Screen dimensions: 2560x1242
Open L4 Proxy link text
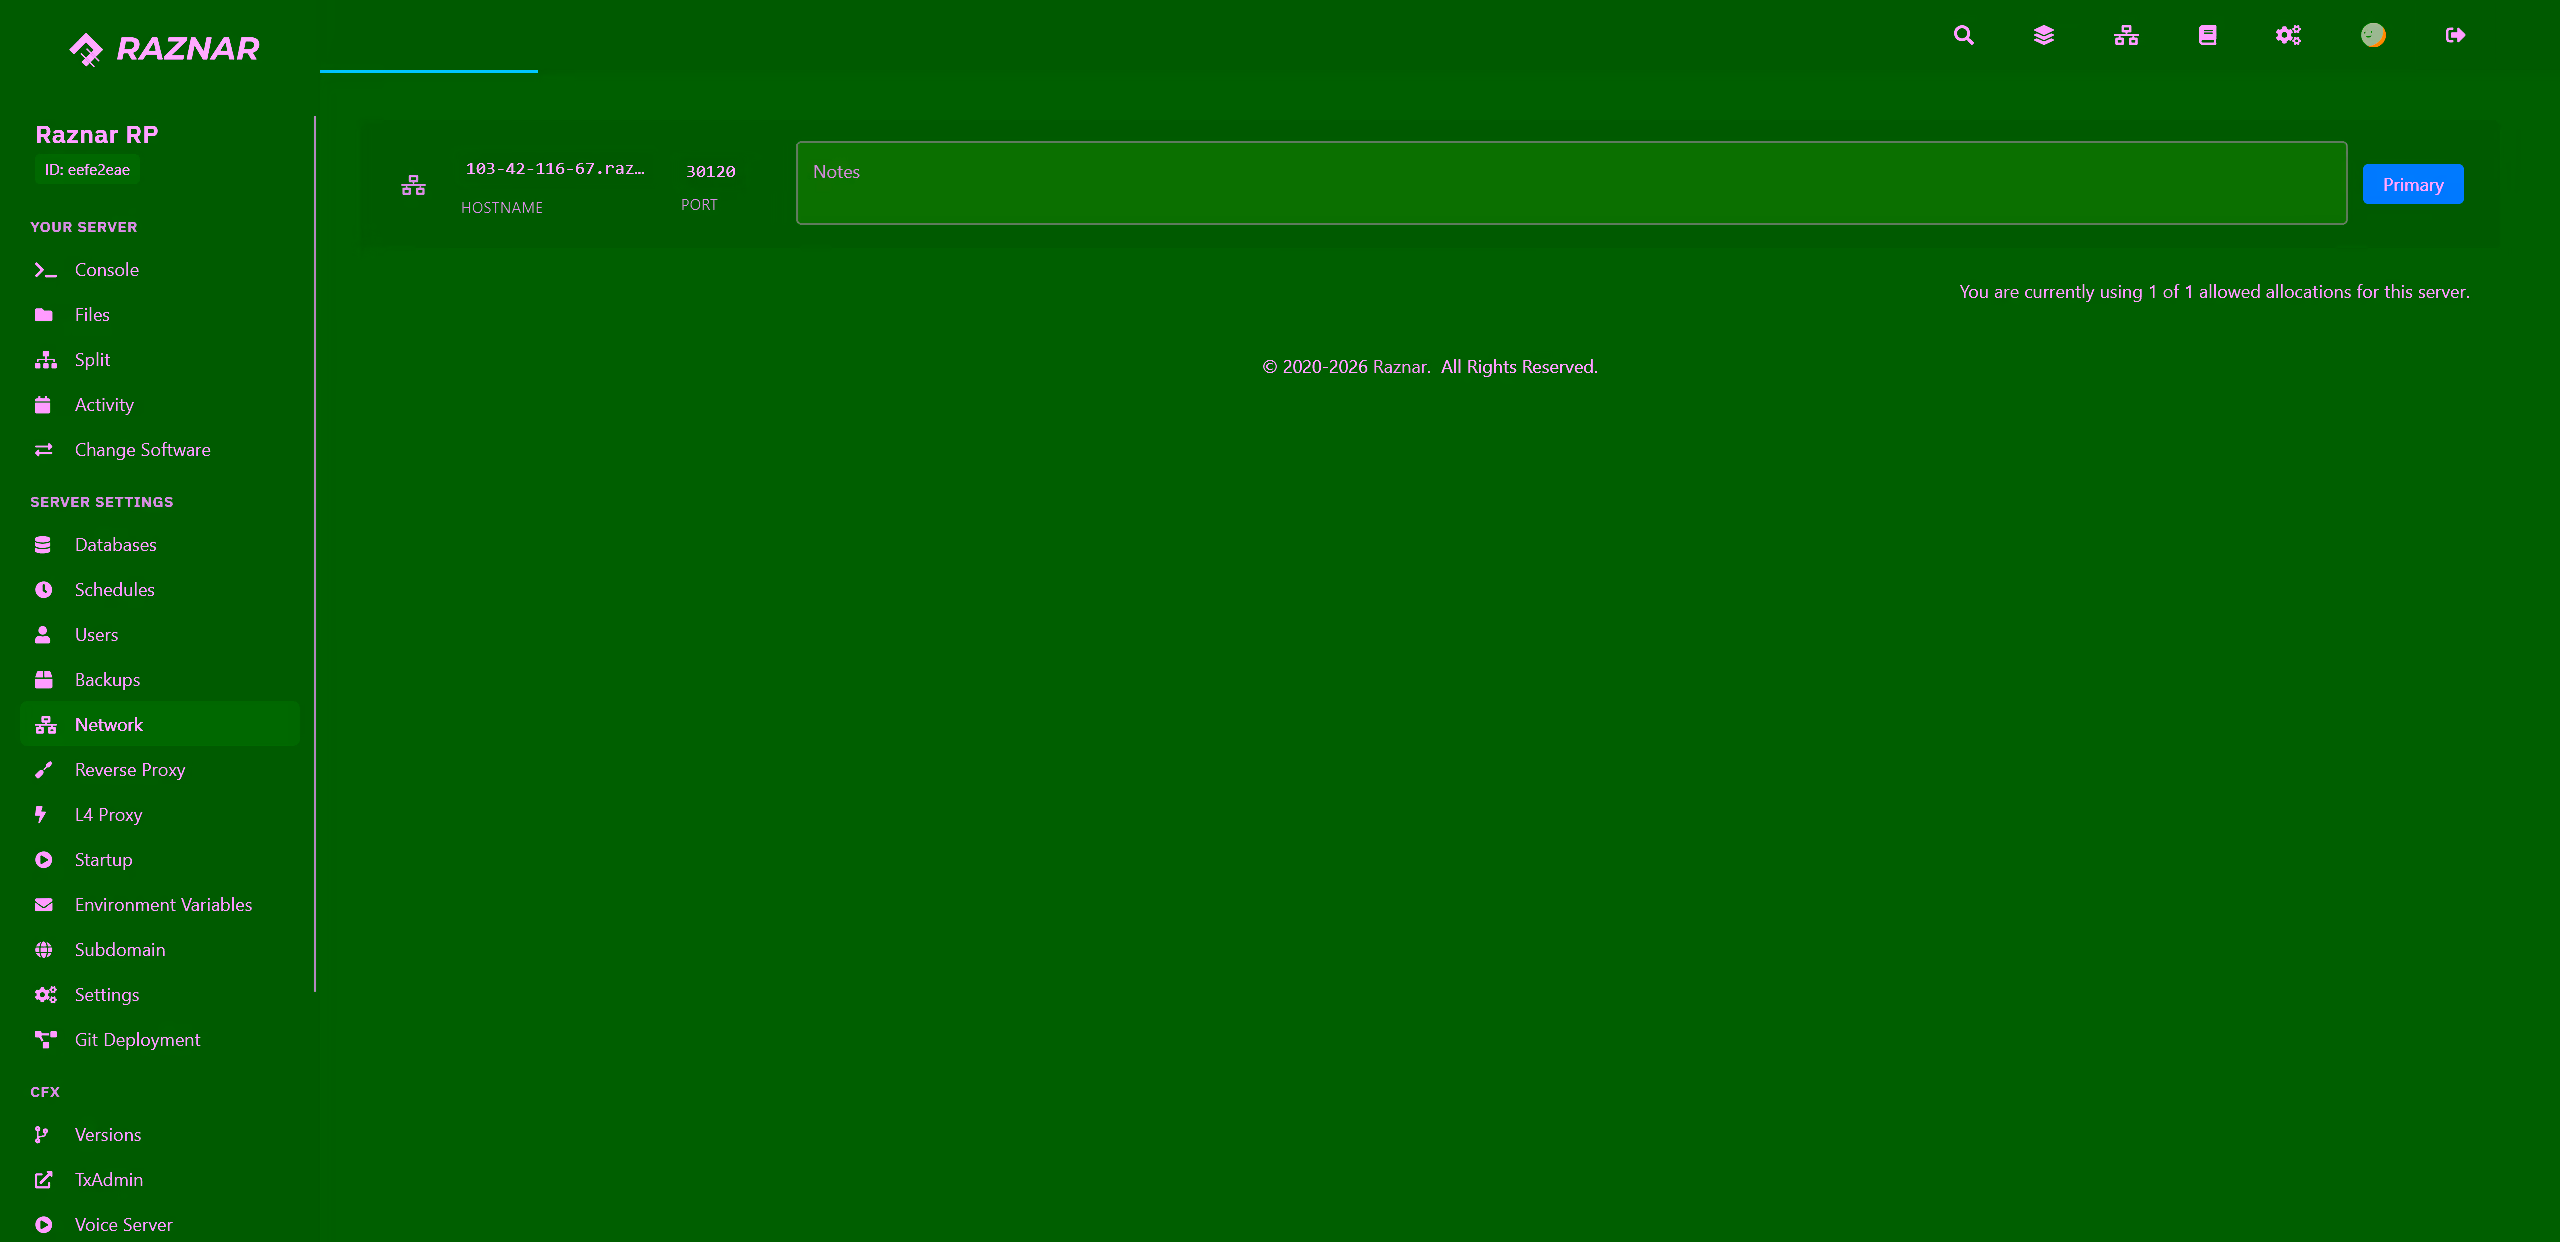(109, 815)
